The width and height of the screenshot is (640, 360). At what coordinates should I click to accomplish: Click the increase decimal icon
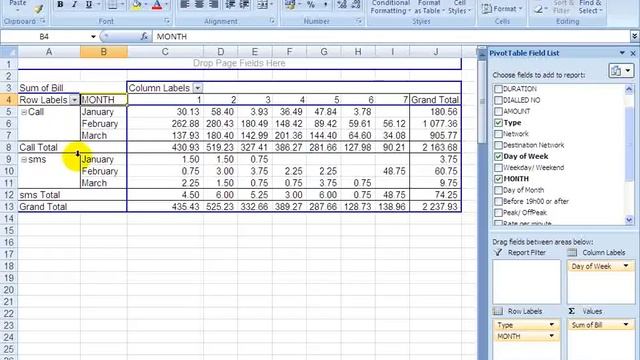(x=342, y=4)
